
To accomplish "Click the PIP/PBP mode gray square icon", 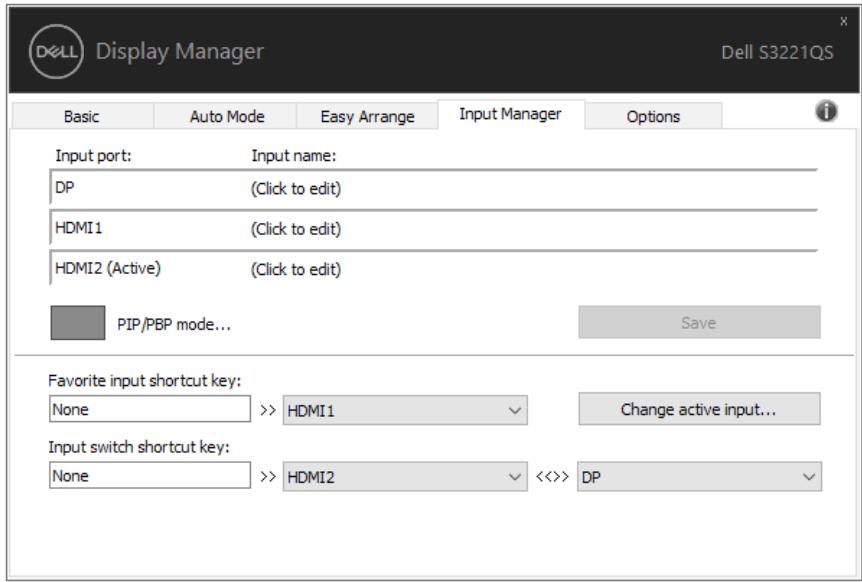I will click(x=78, y=323).
